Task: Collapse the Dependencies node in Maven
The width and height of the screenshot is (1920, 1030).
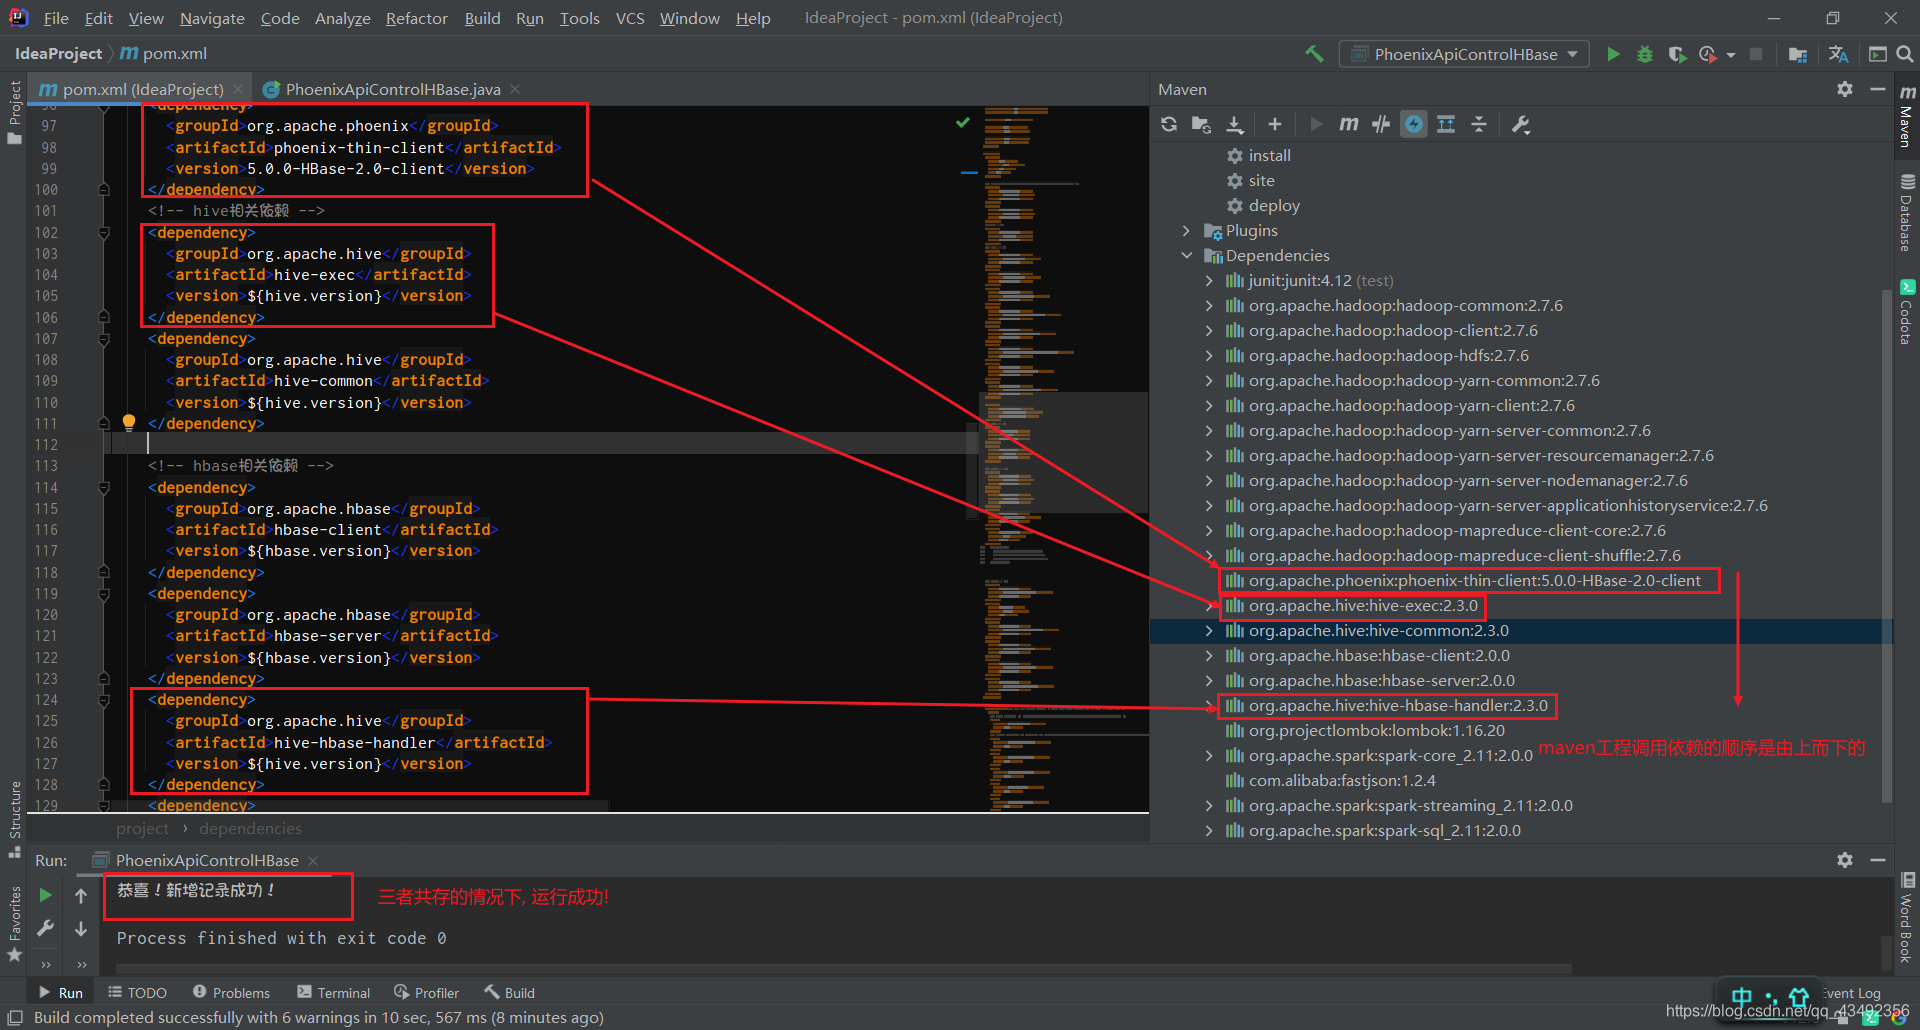Action: (x=1186, y=255)
